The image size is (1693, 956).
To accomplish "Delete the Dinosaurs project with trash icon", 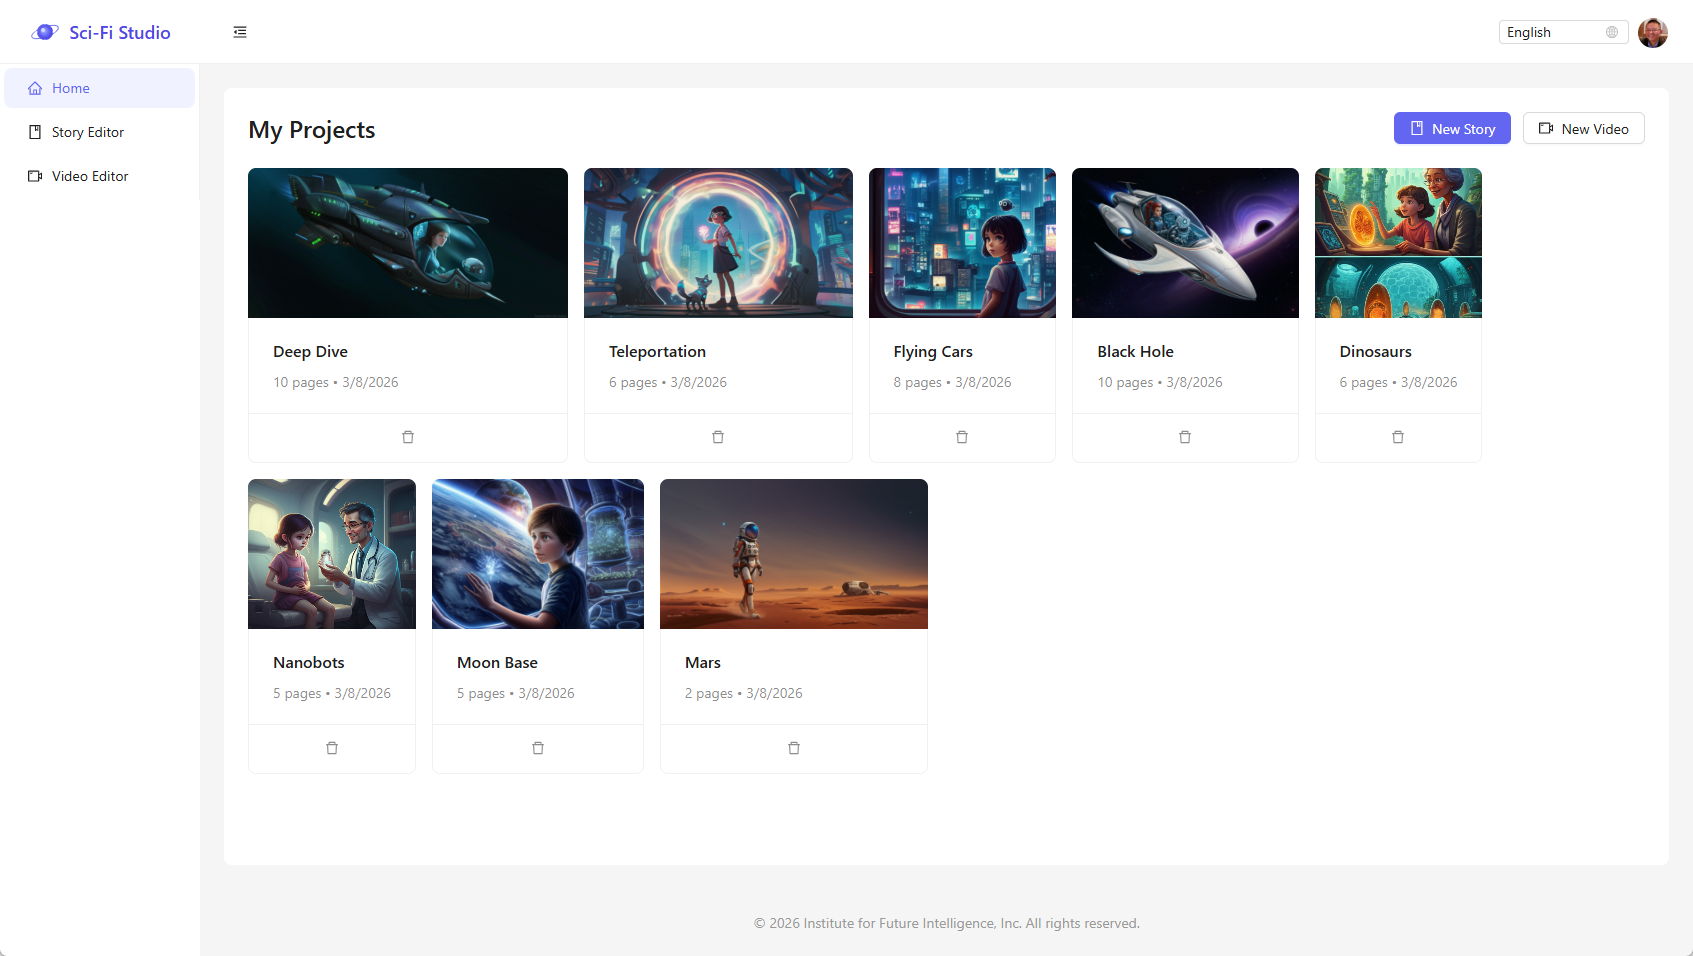I will (1398, 437).
